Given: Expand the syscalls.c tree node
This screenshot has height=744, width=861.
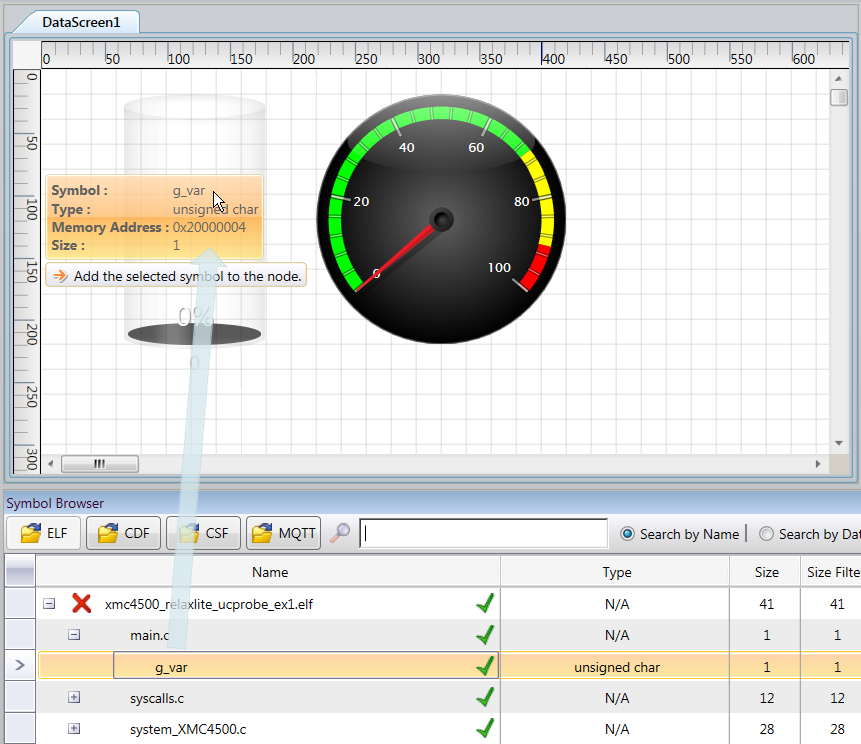Looking at the screenshot, I should 74,697.
